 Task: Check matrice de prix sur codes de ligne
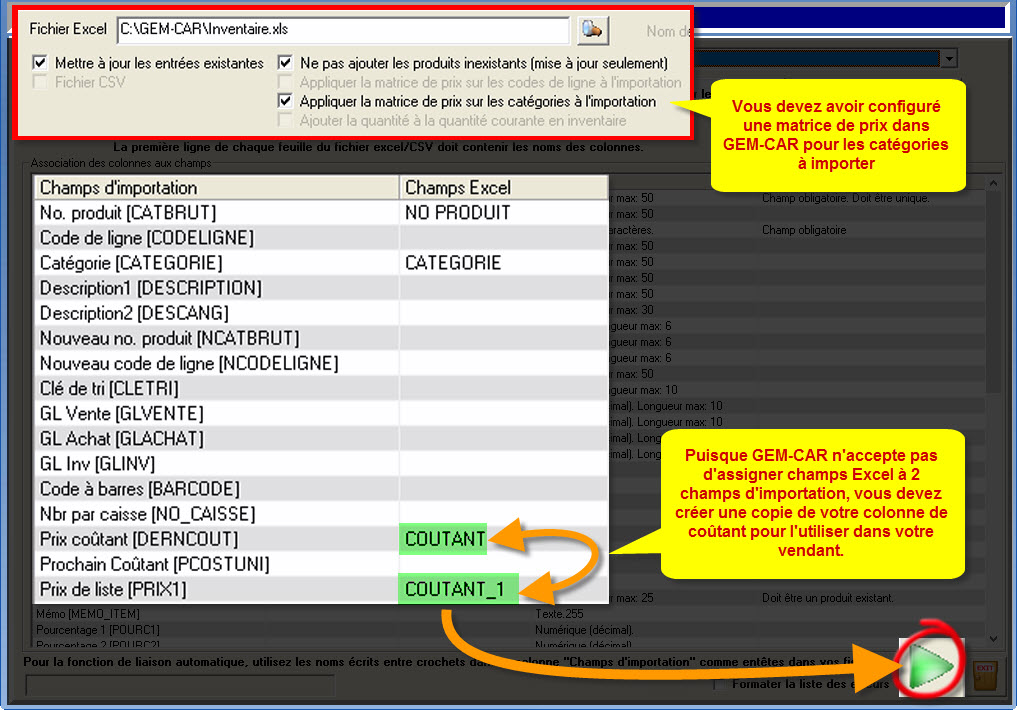(x=285, y=82)
